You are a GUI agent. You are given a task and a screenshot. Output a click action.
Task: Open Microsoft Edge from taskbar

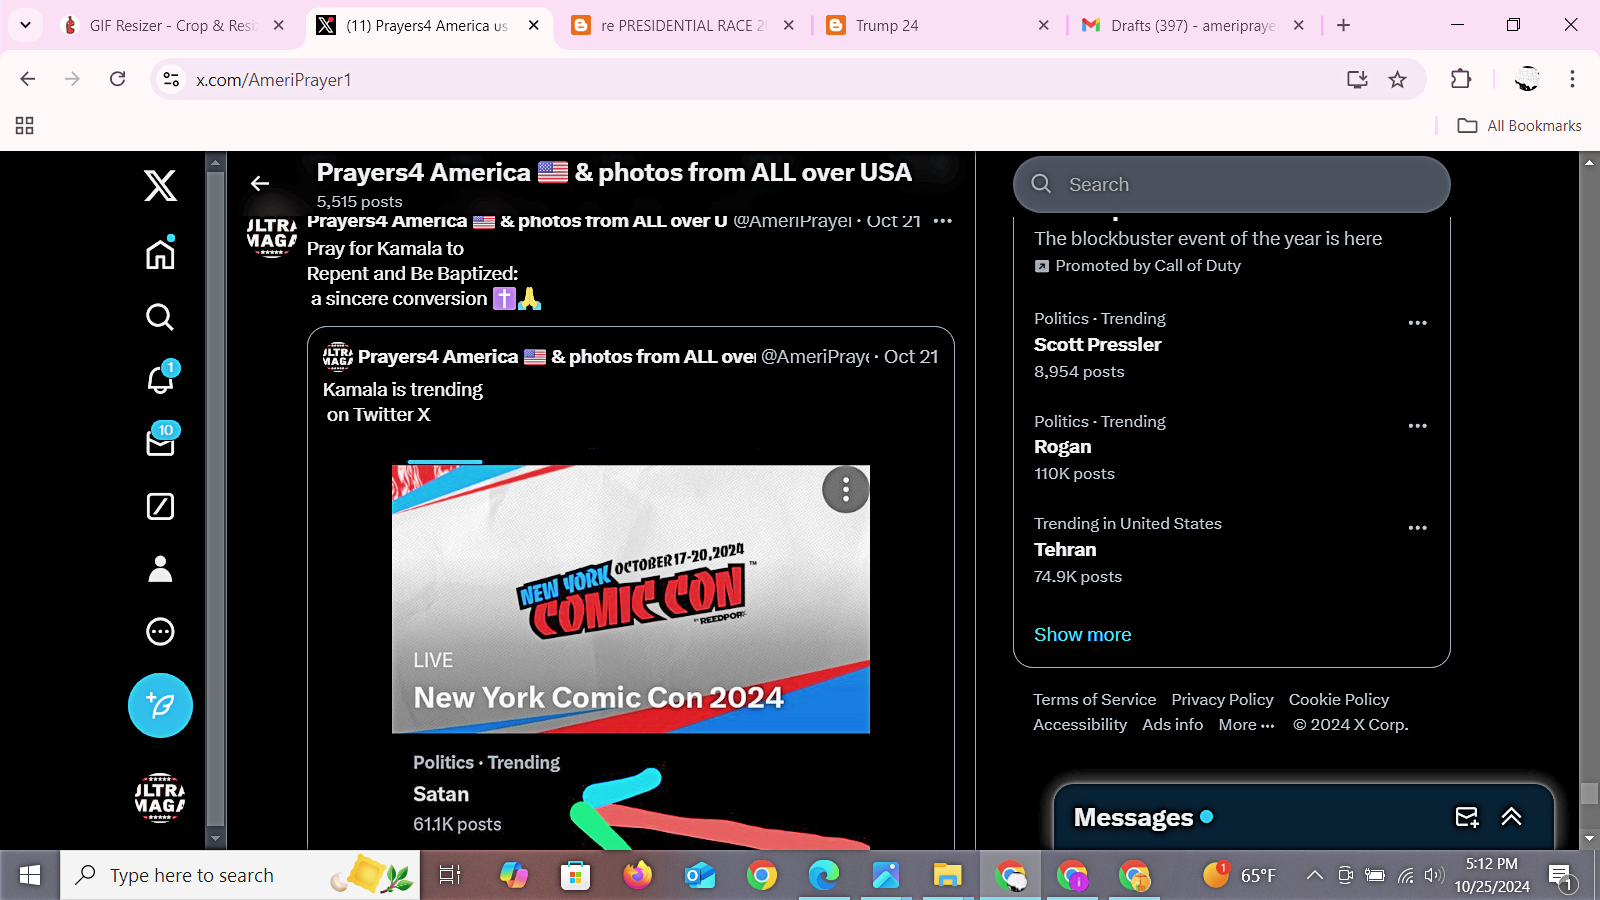pyautogui.click(x=824, y=876)
